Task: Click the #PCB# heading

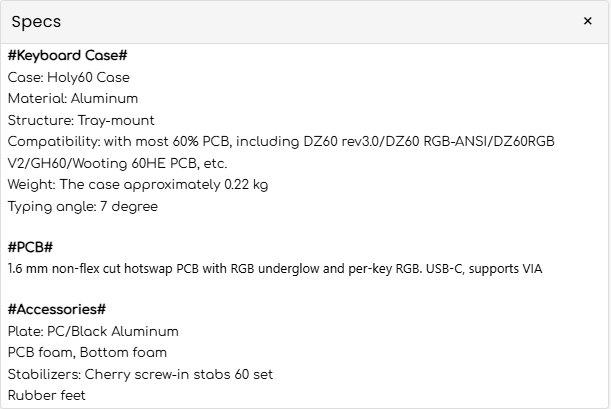Action: [30, 246]
